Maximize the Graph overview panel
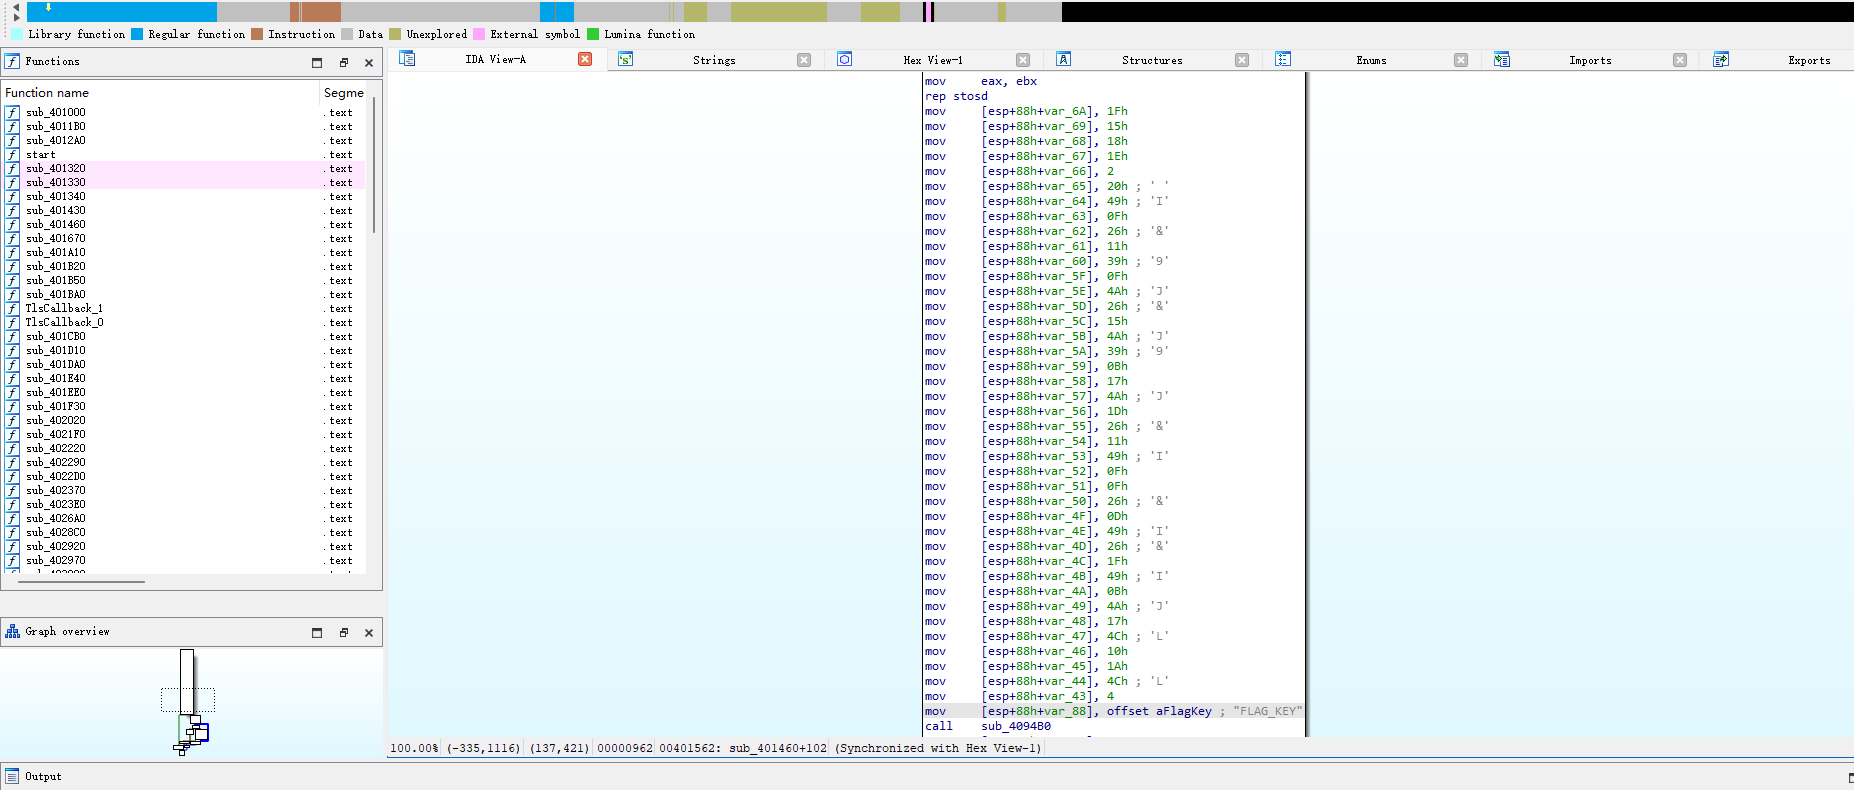 pos(317,632)
